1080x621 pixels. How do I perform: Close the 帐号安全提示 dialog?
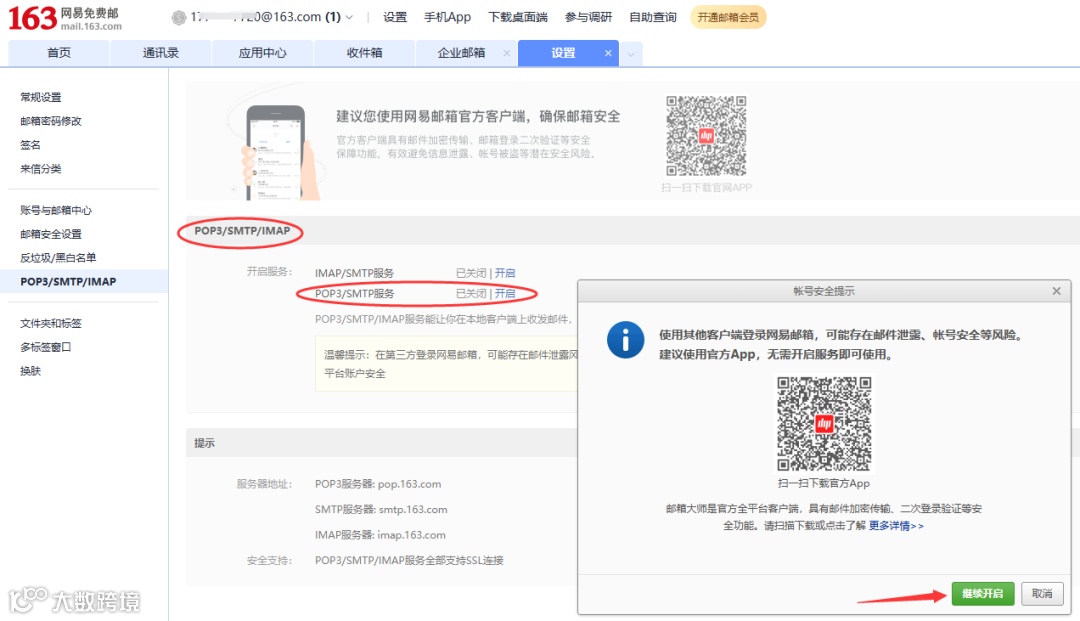pyautogui.click(x=1056, y=291)
